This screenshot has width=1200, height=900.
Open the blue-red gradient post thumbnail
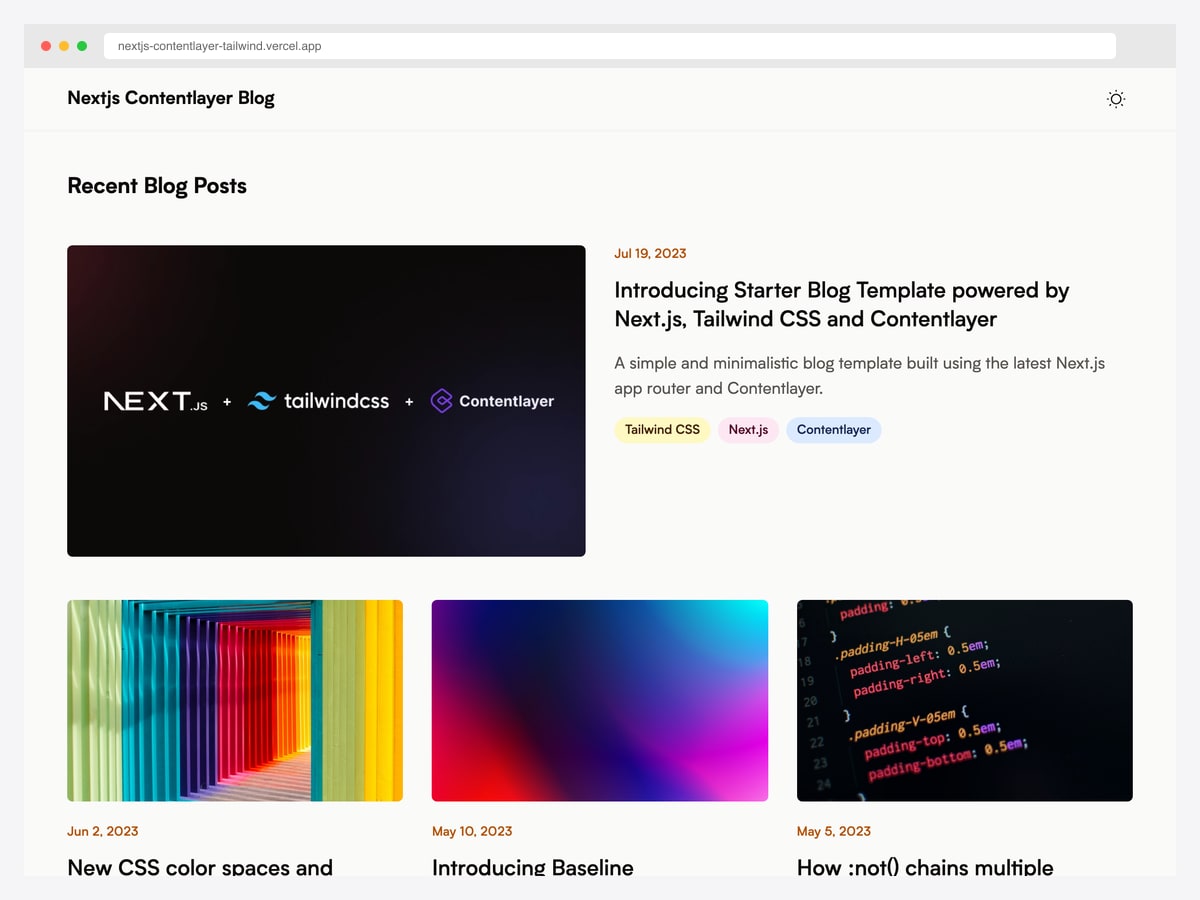(600, 700)
